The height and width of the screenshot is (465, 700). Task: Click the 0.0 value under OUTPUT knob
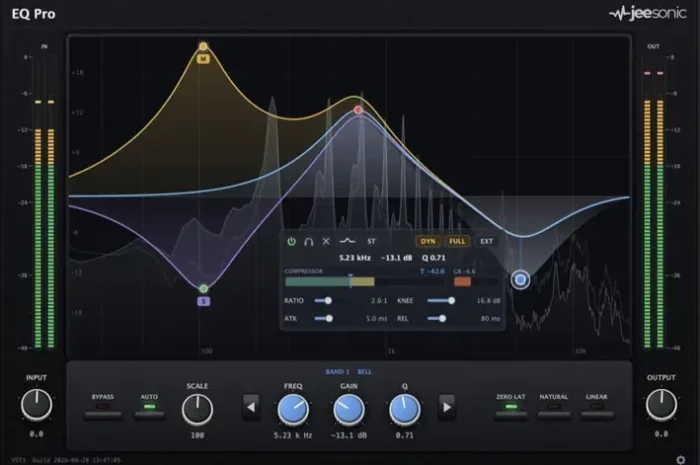pos(661,434)
